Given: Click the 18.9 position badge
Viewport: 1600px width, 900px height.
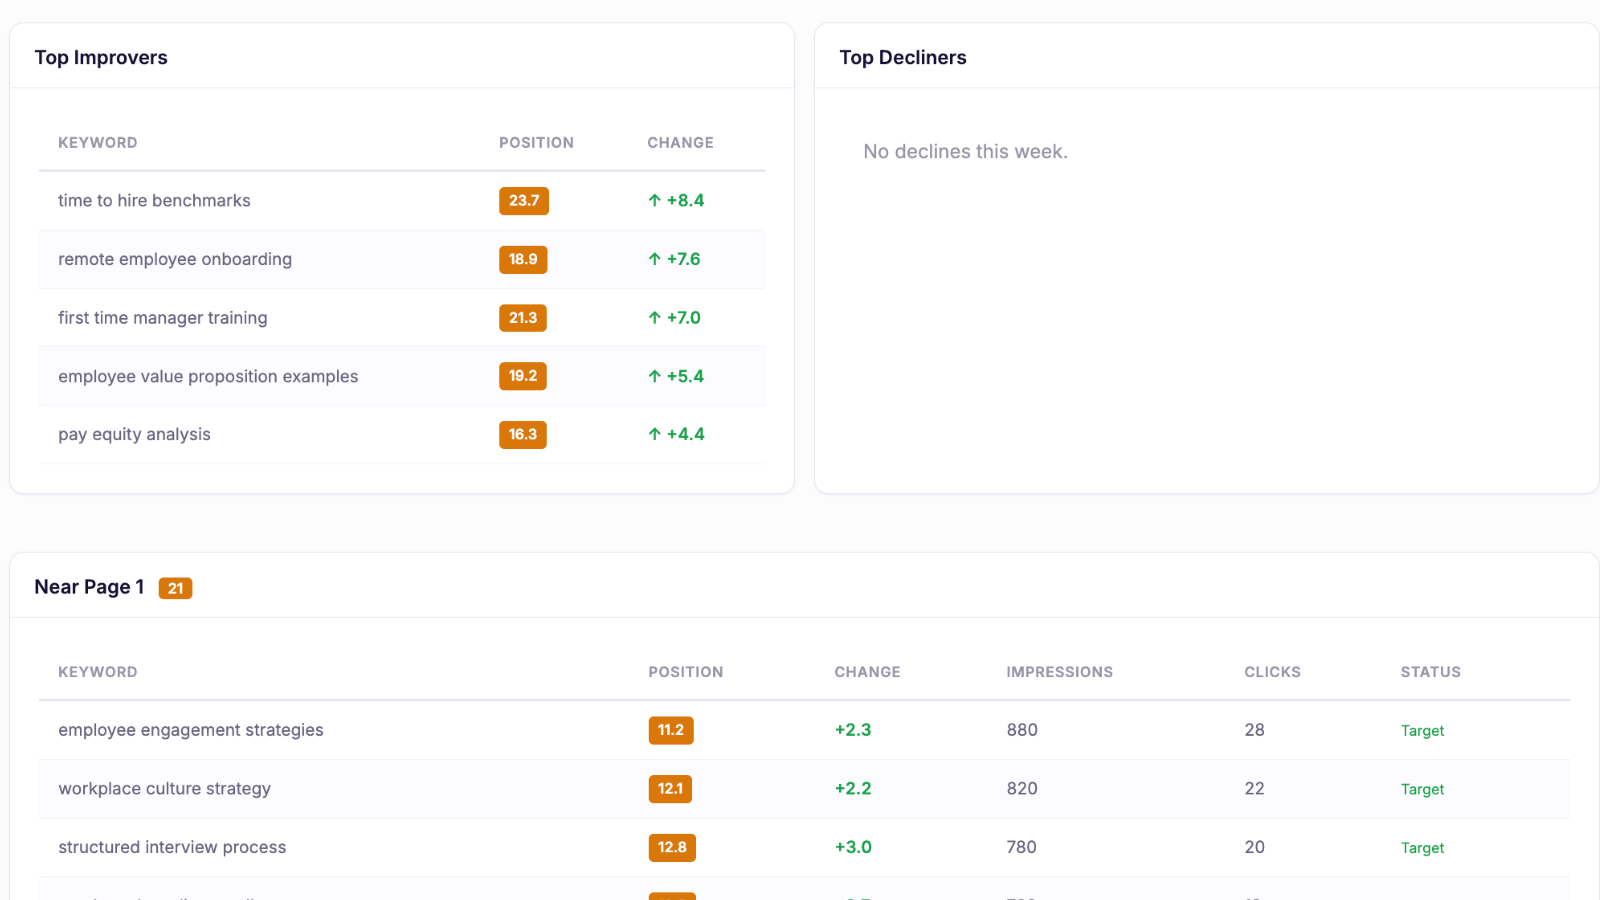Looking at the screenshot, I should [x=523, y=259].
